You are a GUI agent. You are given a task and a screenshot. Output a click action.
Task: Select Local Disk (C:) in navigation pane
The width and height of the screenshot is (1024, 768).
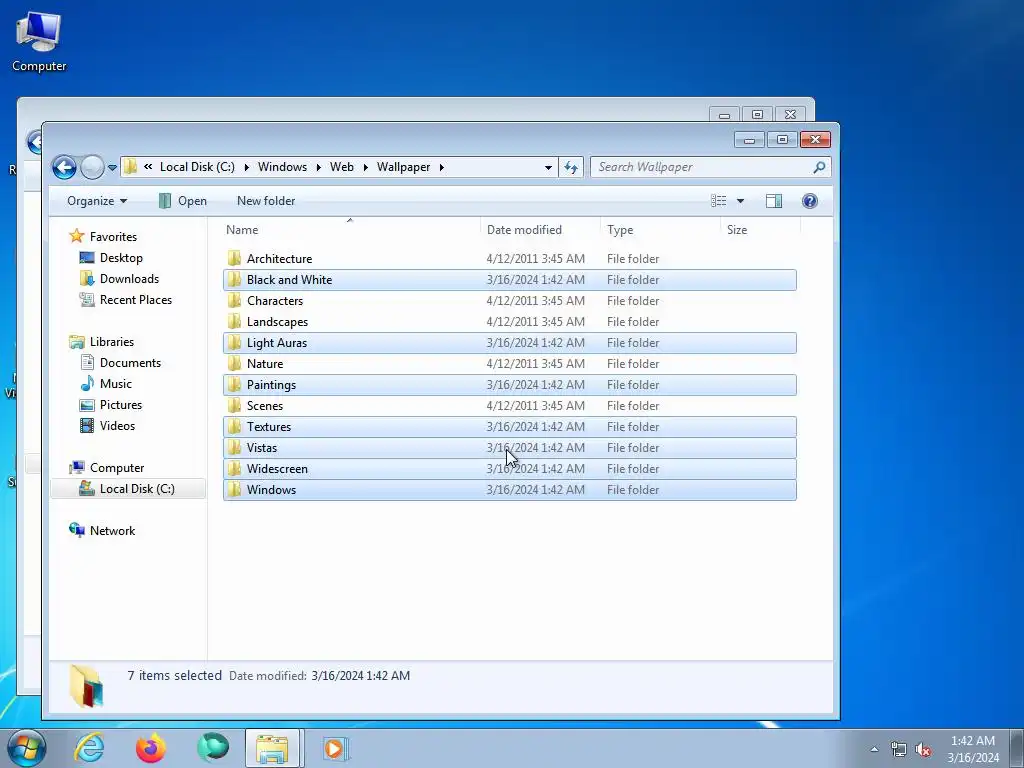click(128, 488)
